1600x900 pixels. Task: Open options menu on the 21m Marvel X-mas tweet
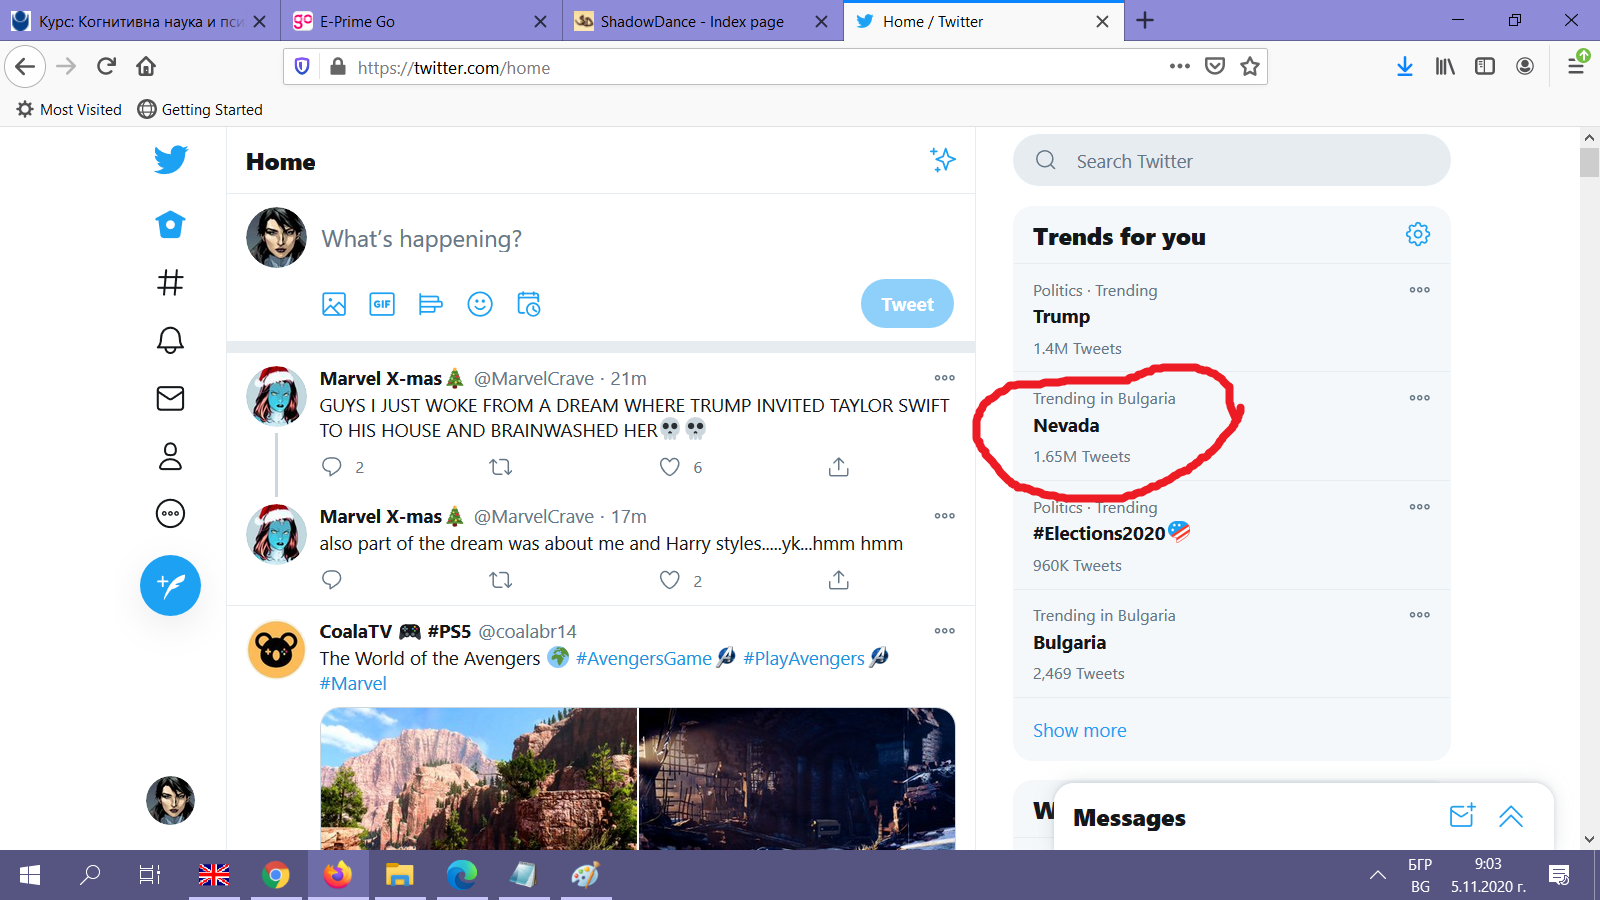(945, 378)
